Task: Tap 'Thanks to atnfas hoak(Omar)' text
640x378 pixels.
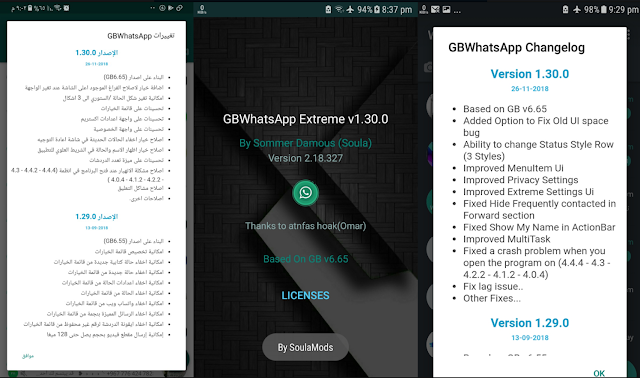Action: pos(305,226)
